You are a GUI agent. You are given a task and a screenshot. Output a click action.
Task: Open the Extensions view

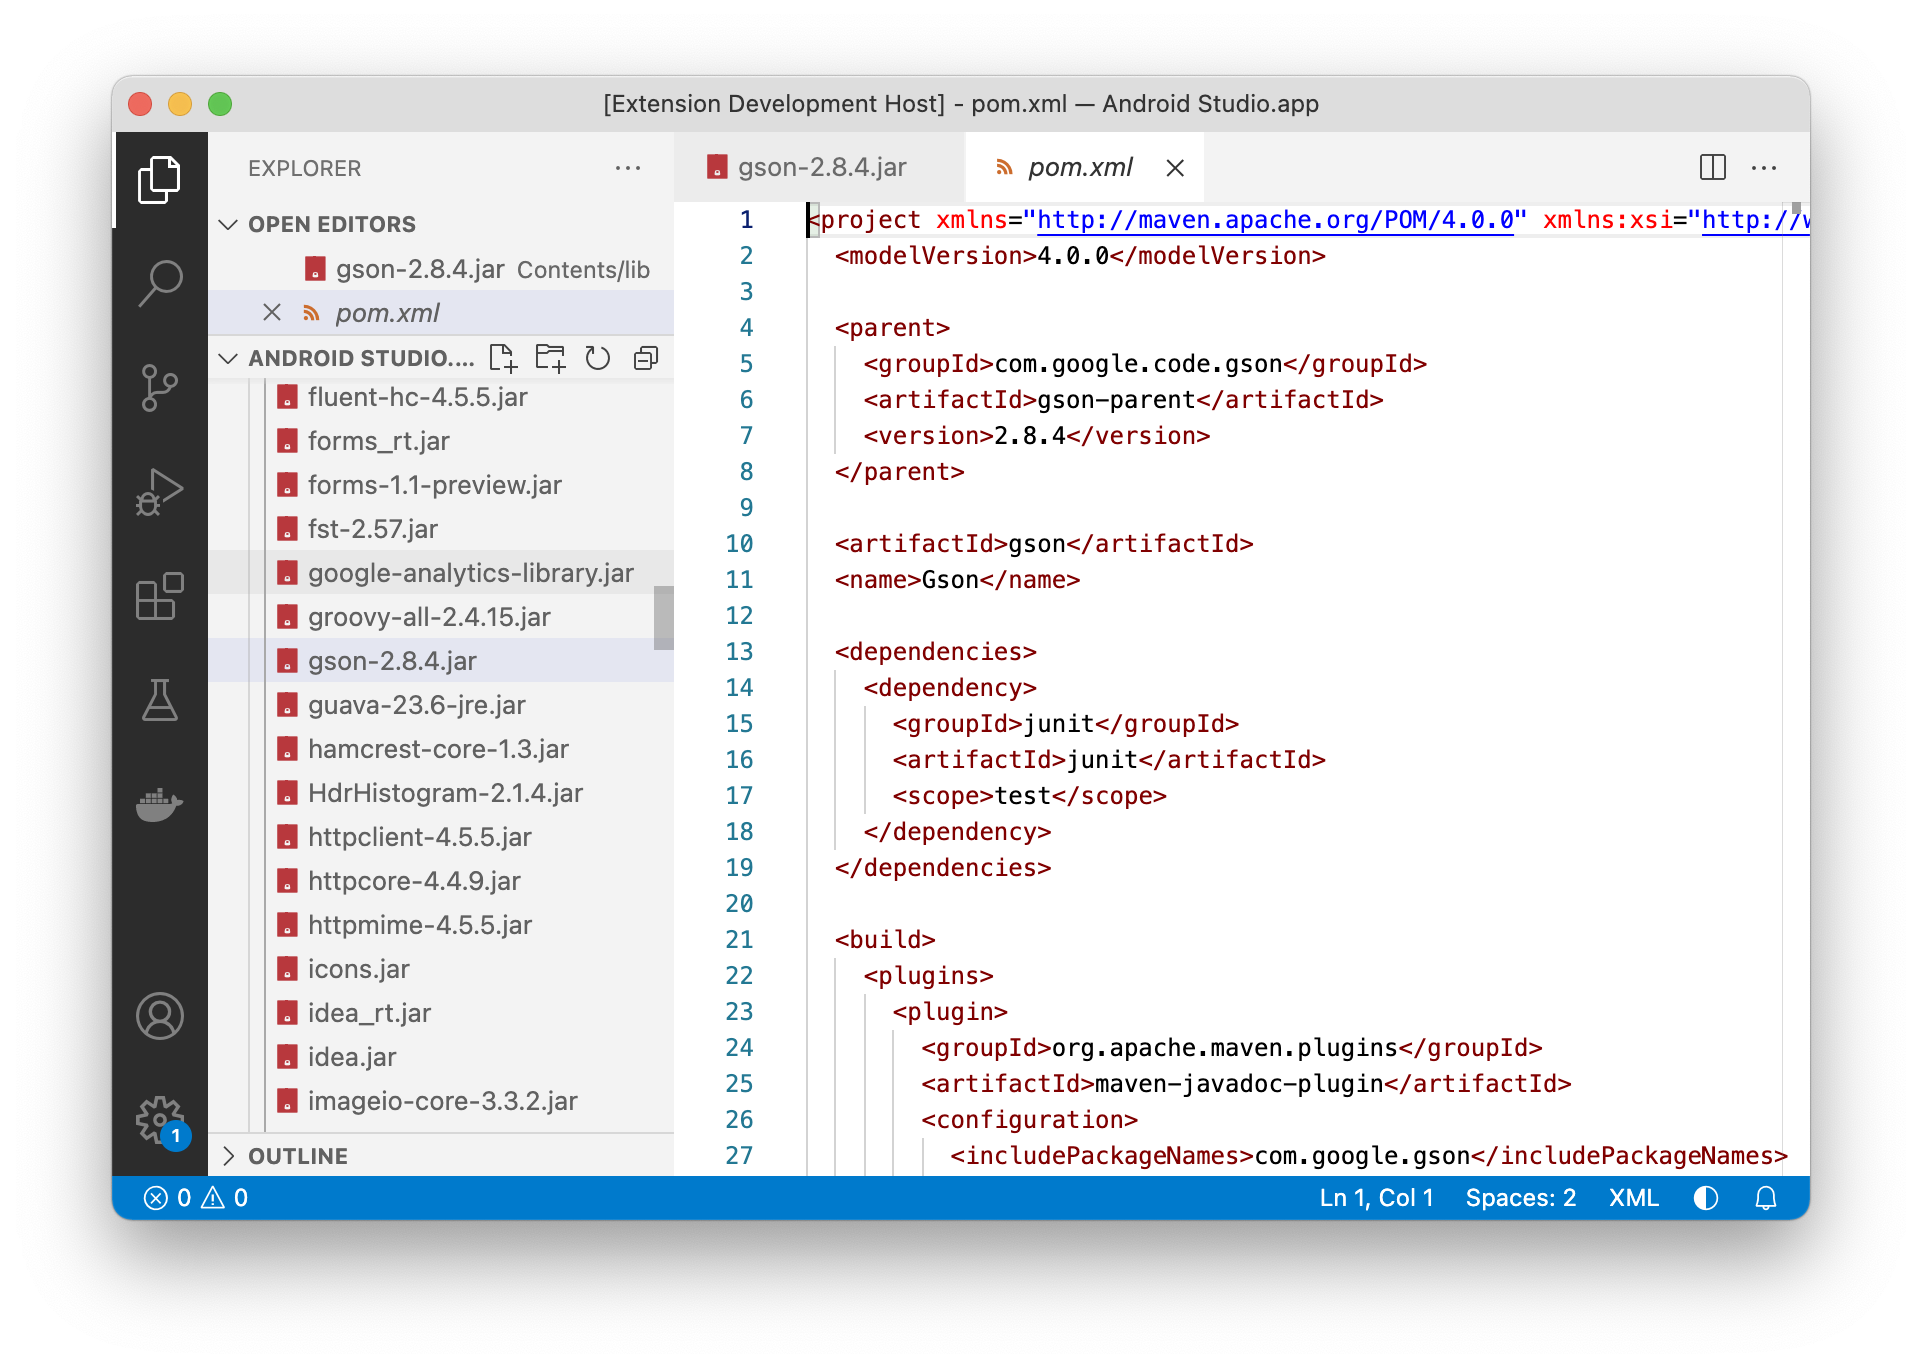pos(160,597)
